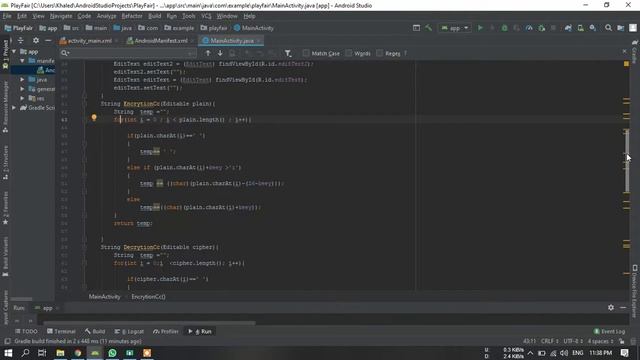The height and width of the screenshot is (360, 640).
Task: Open File Explorer from taskbar
Action: coord(60,353)
